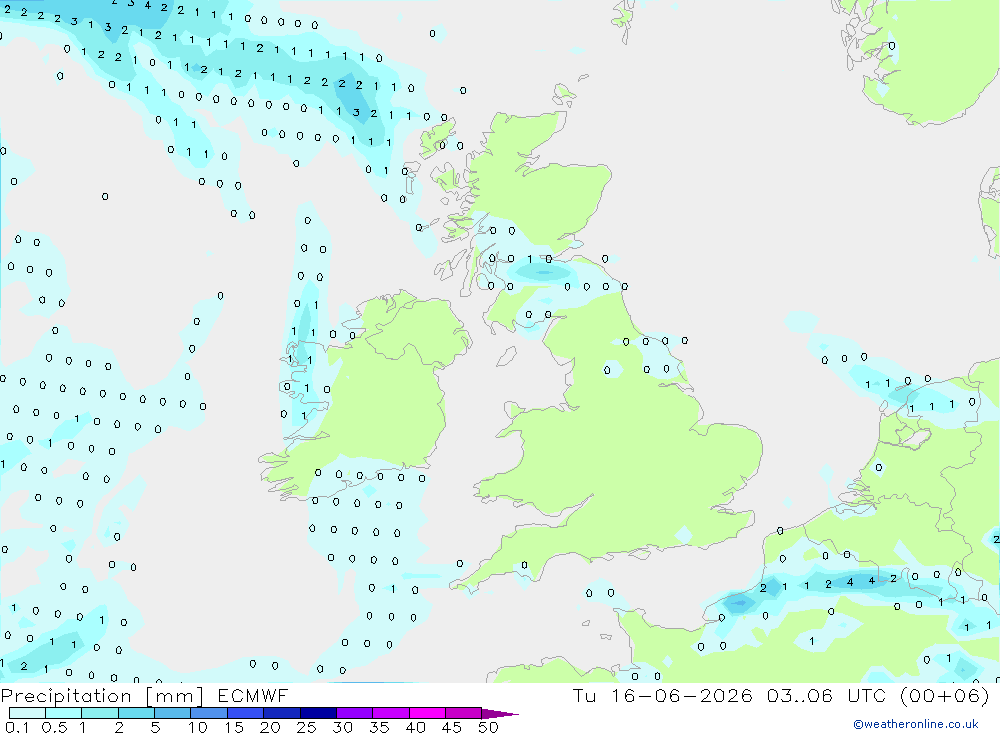Image resolution: width=1000 pixels, height=733 pixels.
Task: Click the 35–40 mm legend color swatch
Action: tap(391, 713)
